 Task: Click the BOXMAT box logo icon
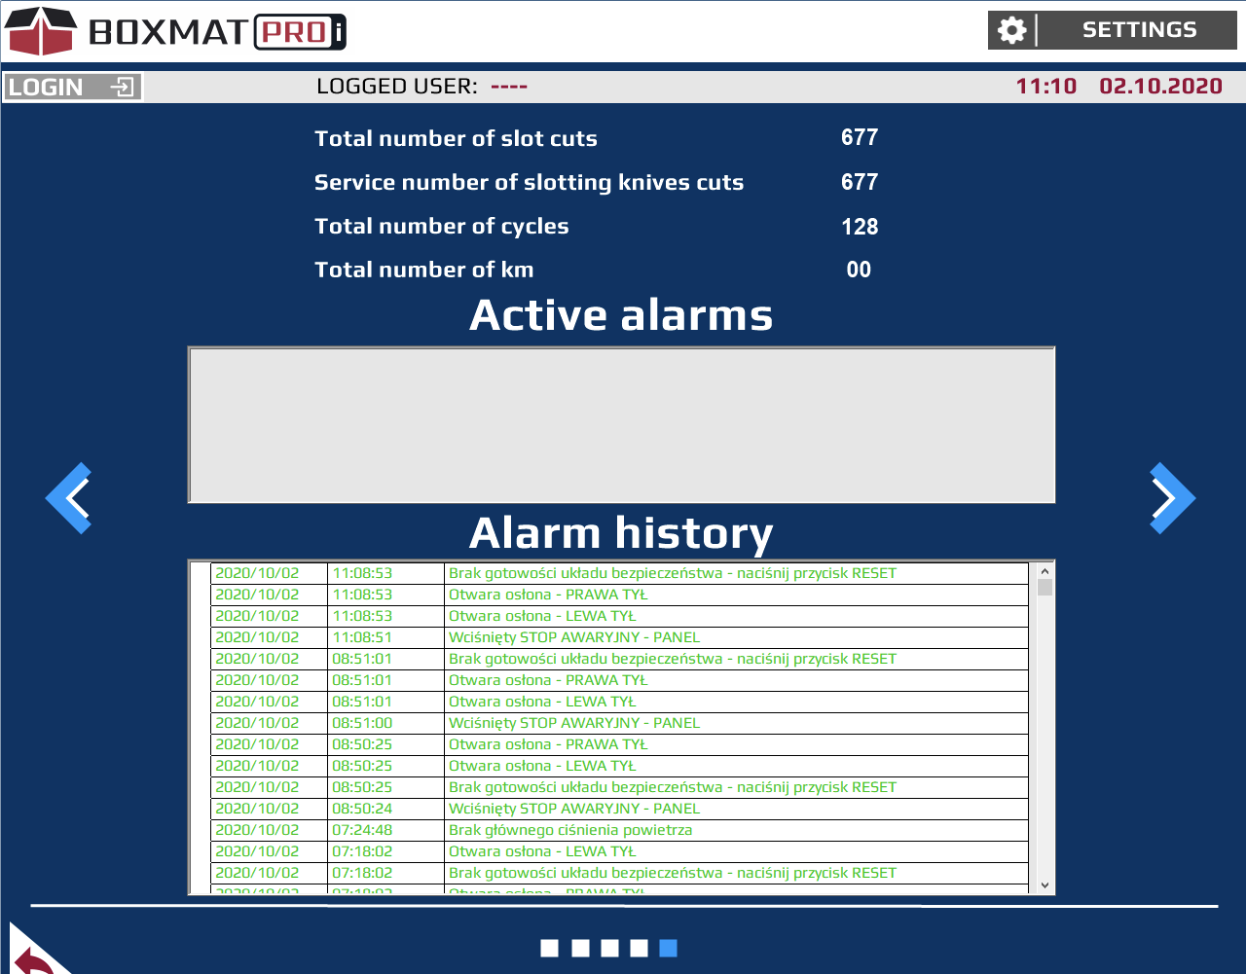point(41,31)
